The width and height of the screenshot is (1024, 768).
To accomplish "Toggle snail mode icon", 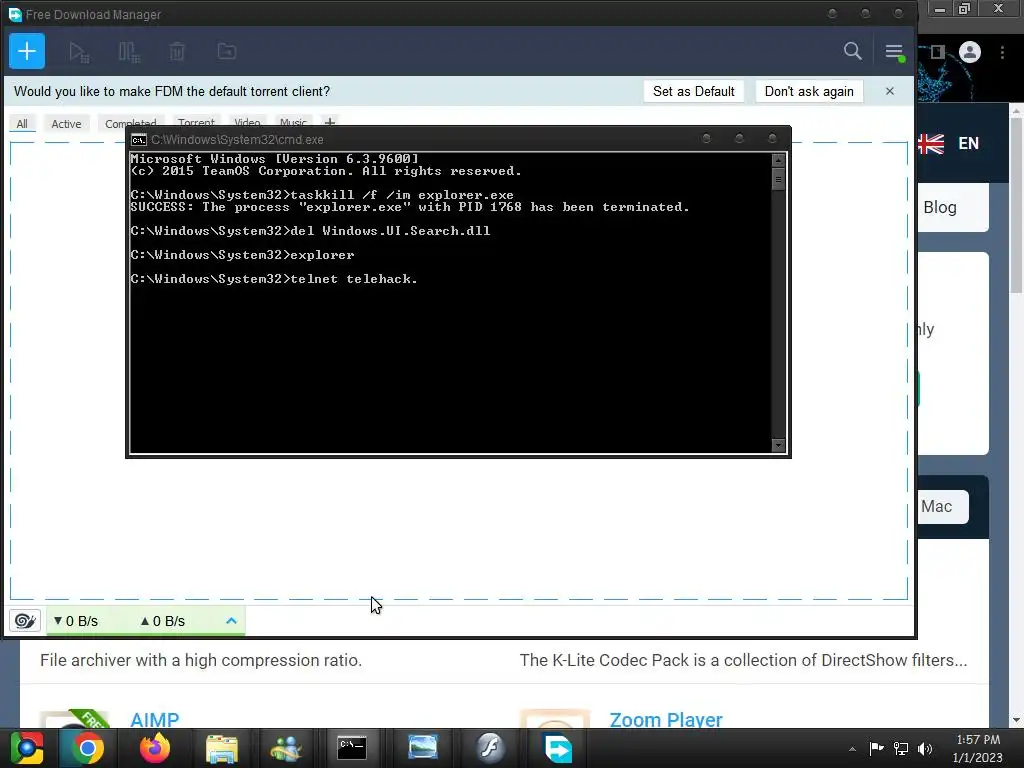I will (25, 621).
